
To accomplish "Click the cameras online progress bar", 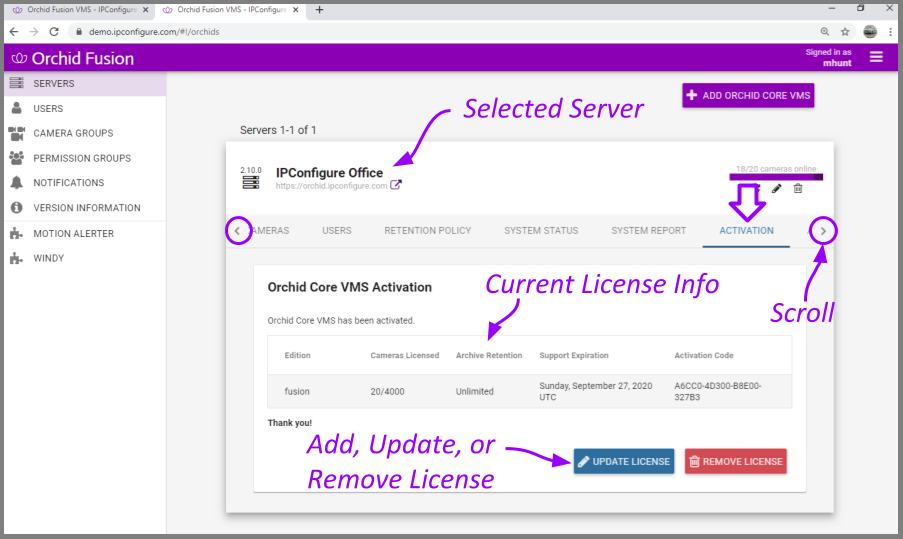I will (776, 177).
